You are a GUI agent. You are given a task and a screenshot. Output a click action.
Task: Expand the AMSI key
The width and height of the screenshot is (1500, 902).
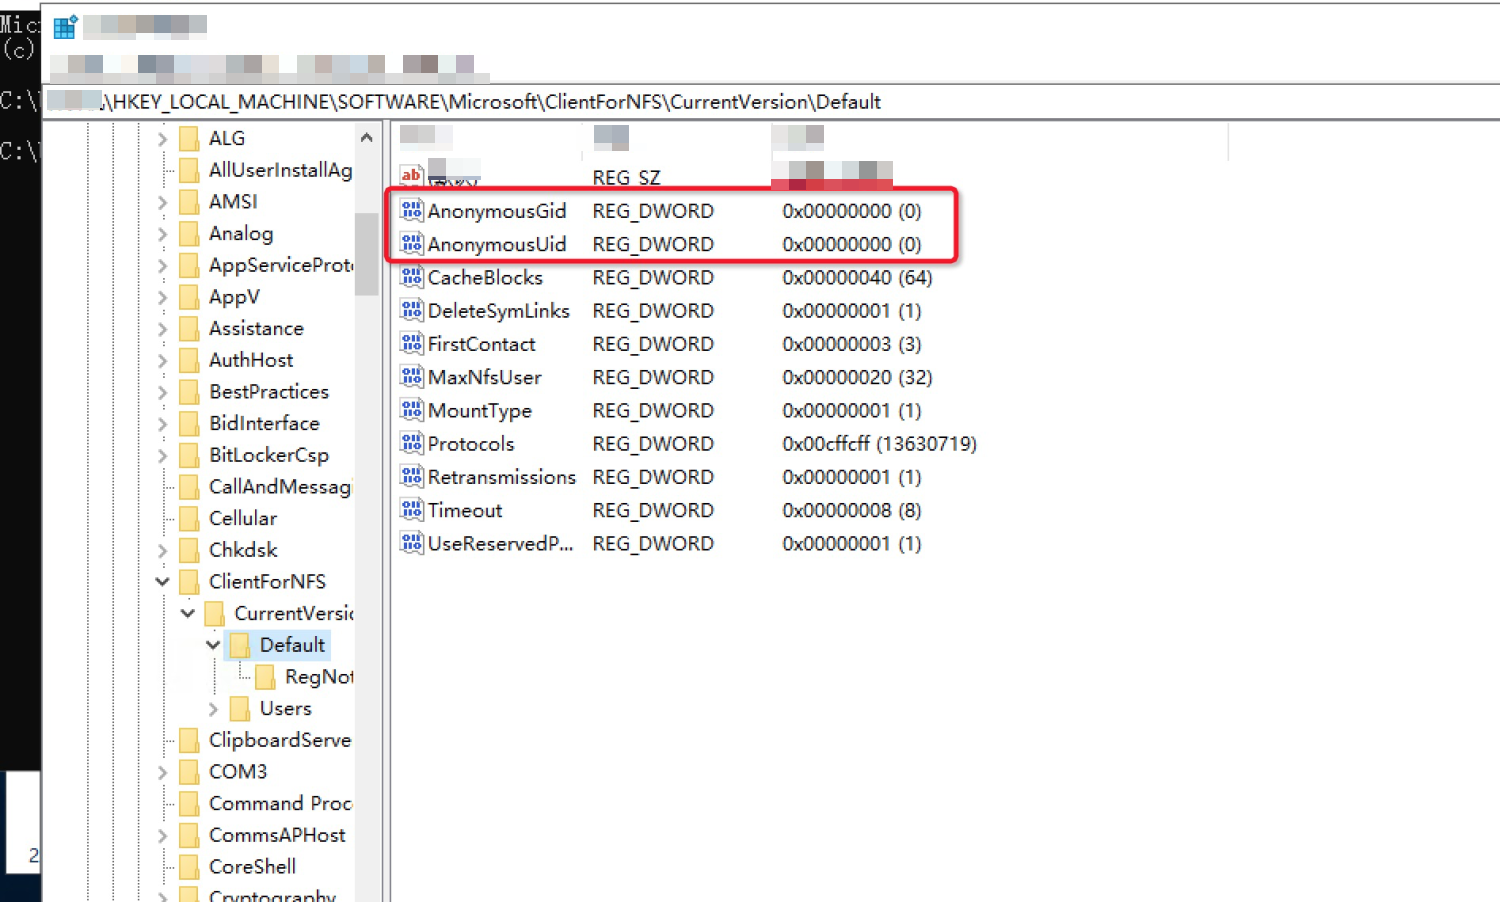click(x=162, y=202)
